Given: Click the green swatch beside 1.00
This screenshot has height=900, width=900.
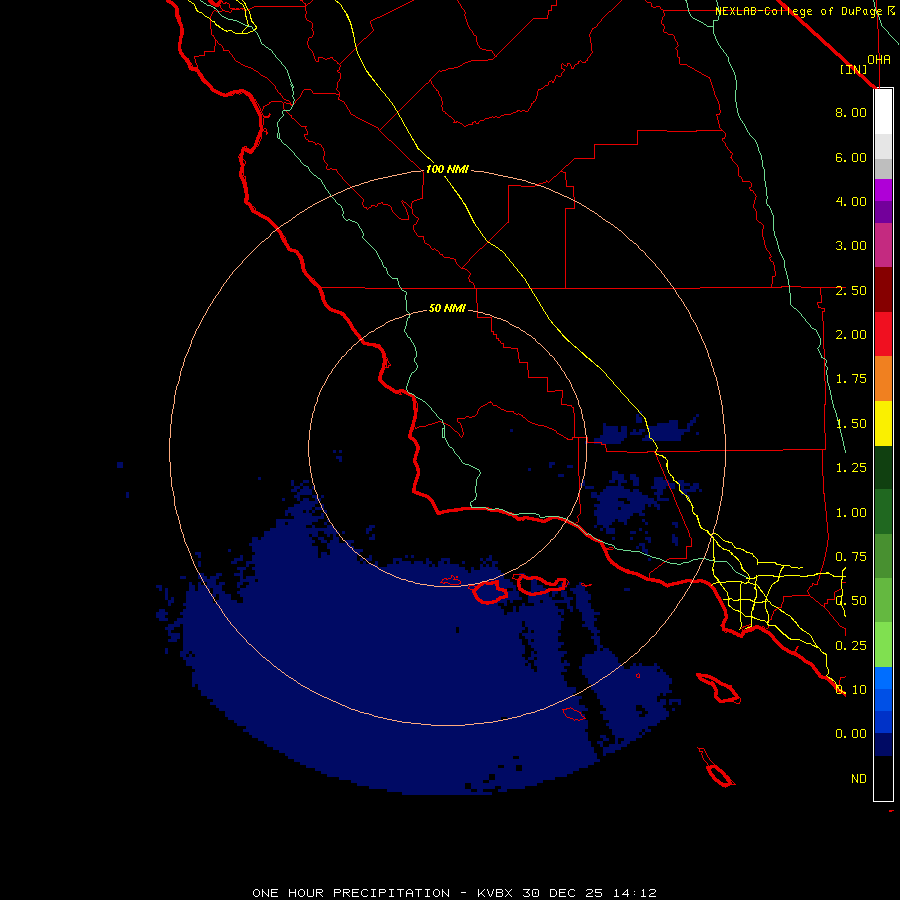Looking at the screenshot, I should tap(883, 512).
